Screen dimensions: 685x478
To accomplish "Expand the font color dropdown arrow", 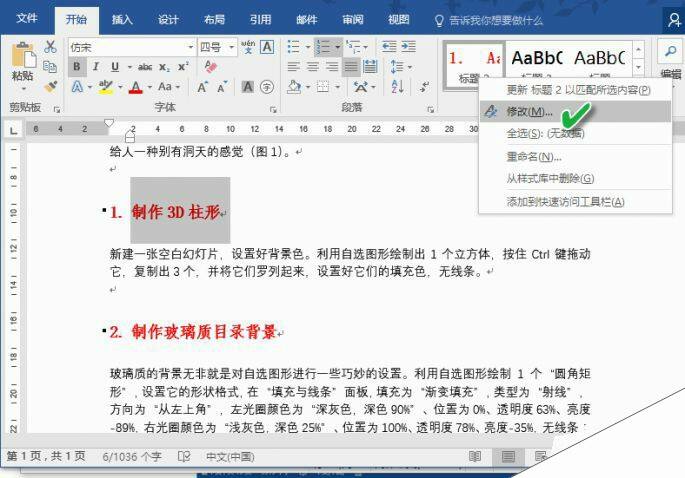I will coord(149,87).
